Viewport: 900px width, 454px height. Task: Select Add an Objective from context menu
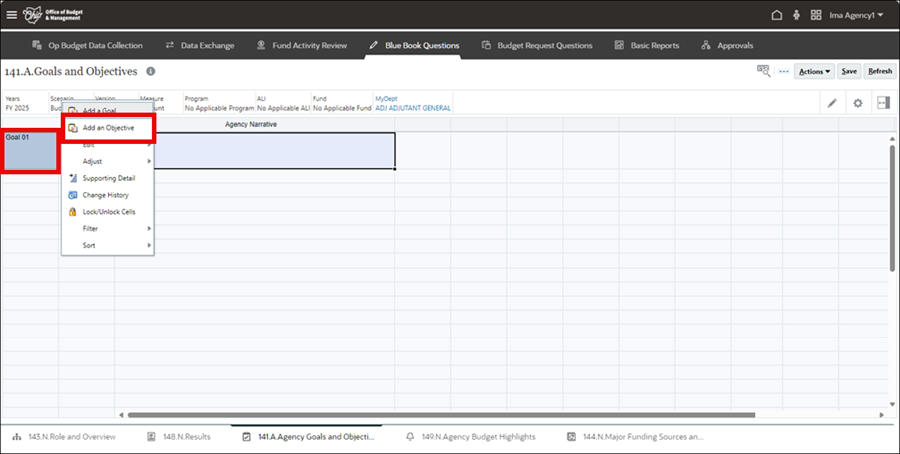[x=108, y=128]
